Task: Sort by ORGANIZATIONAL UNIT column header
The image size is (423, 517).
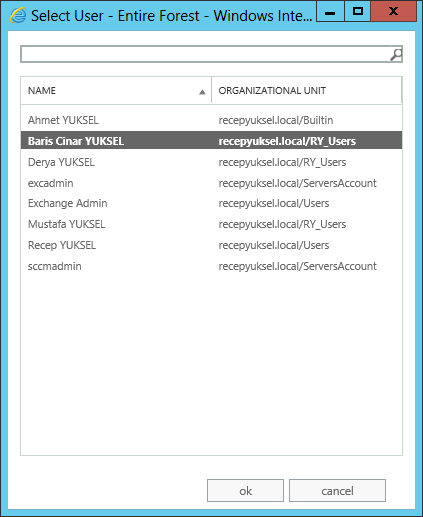Action: (307, 90)
